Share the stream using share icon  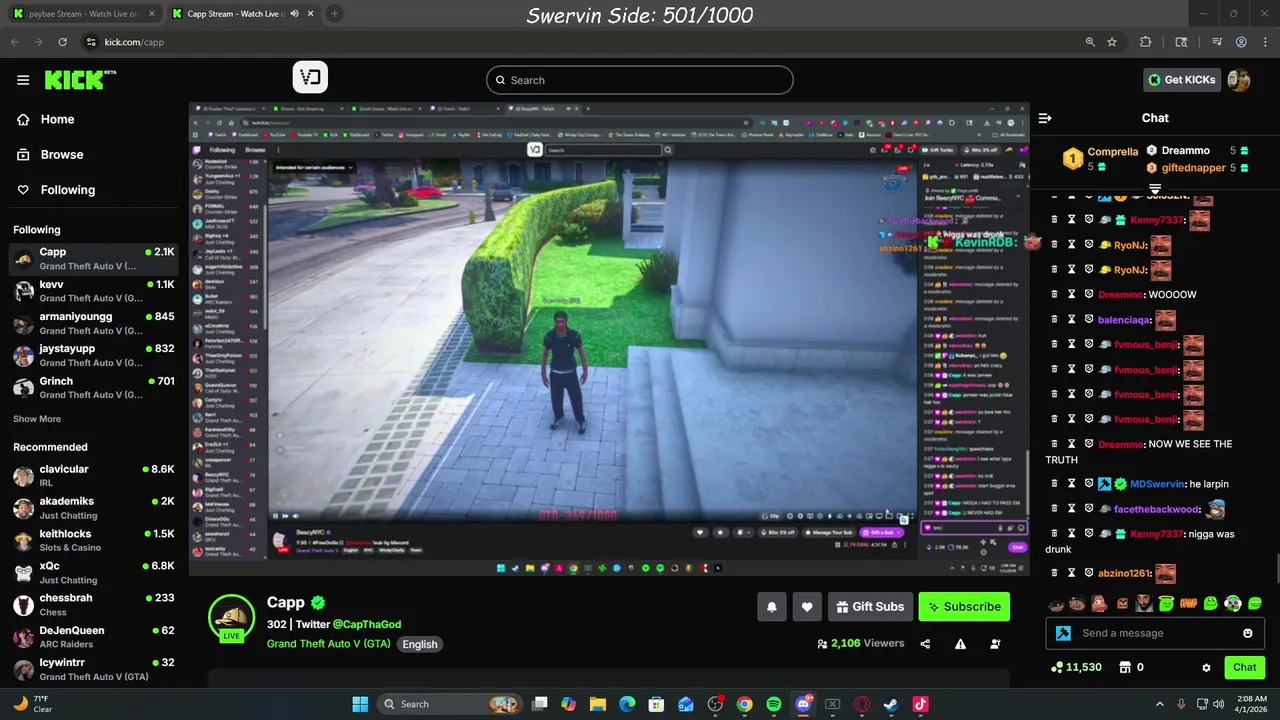925,644
